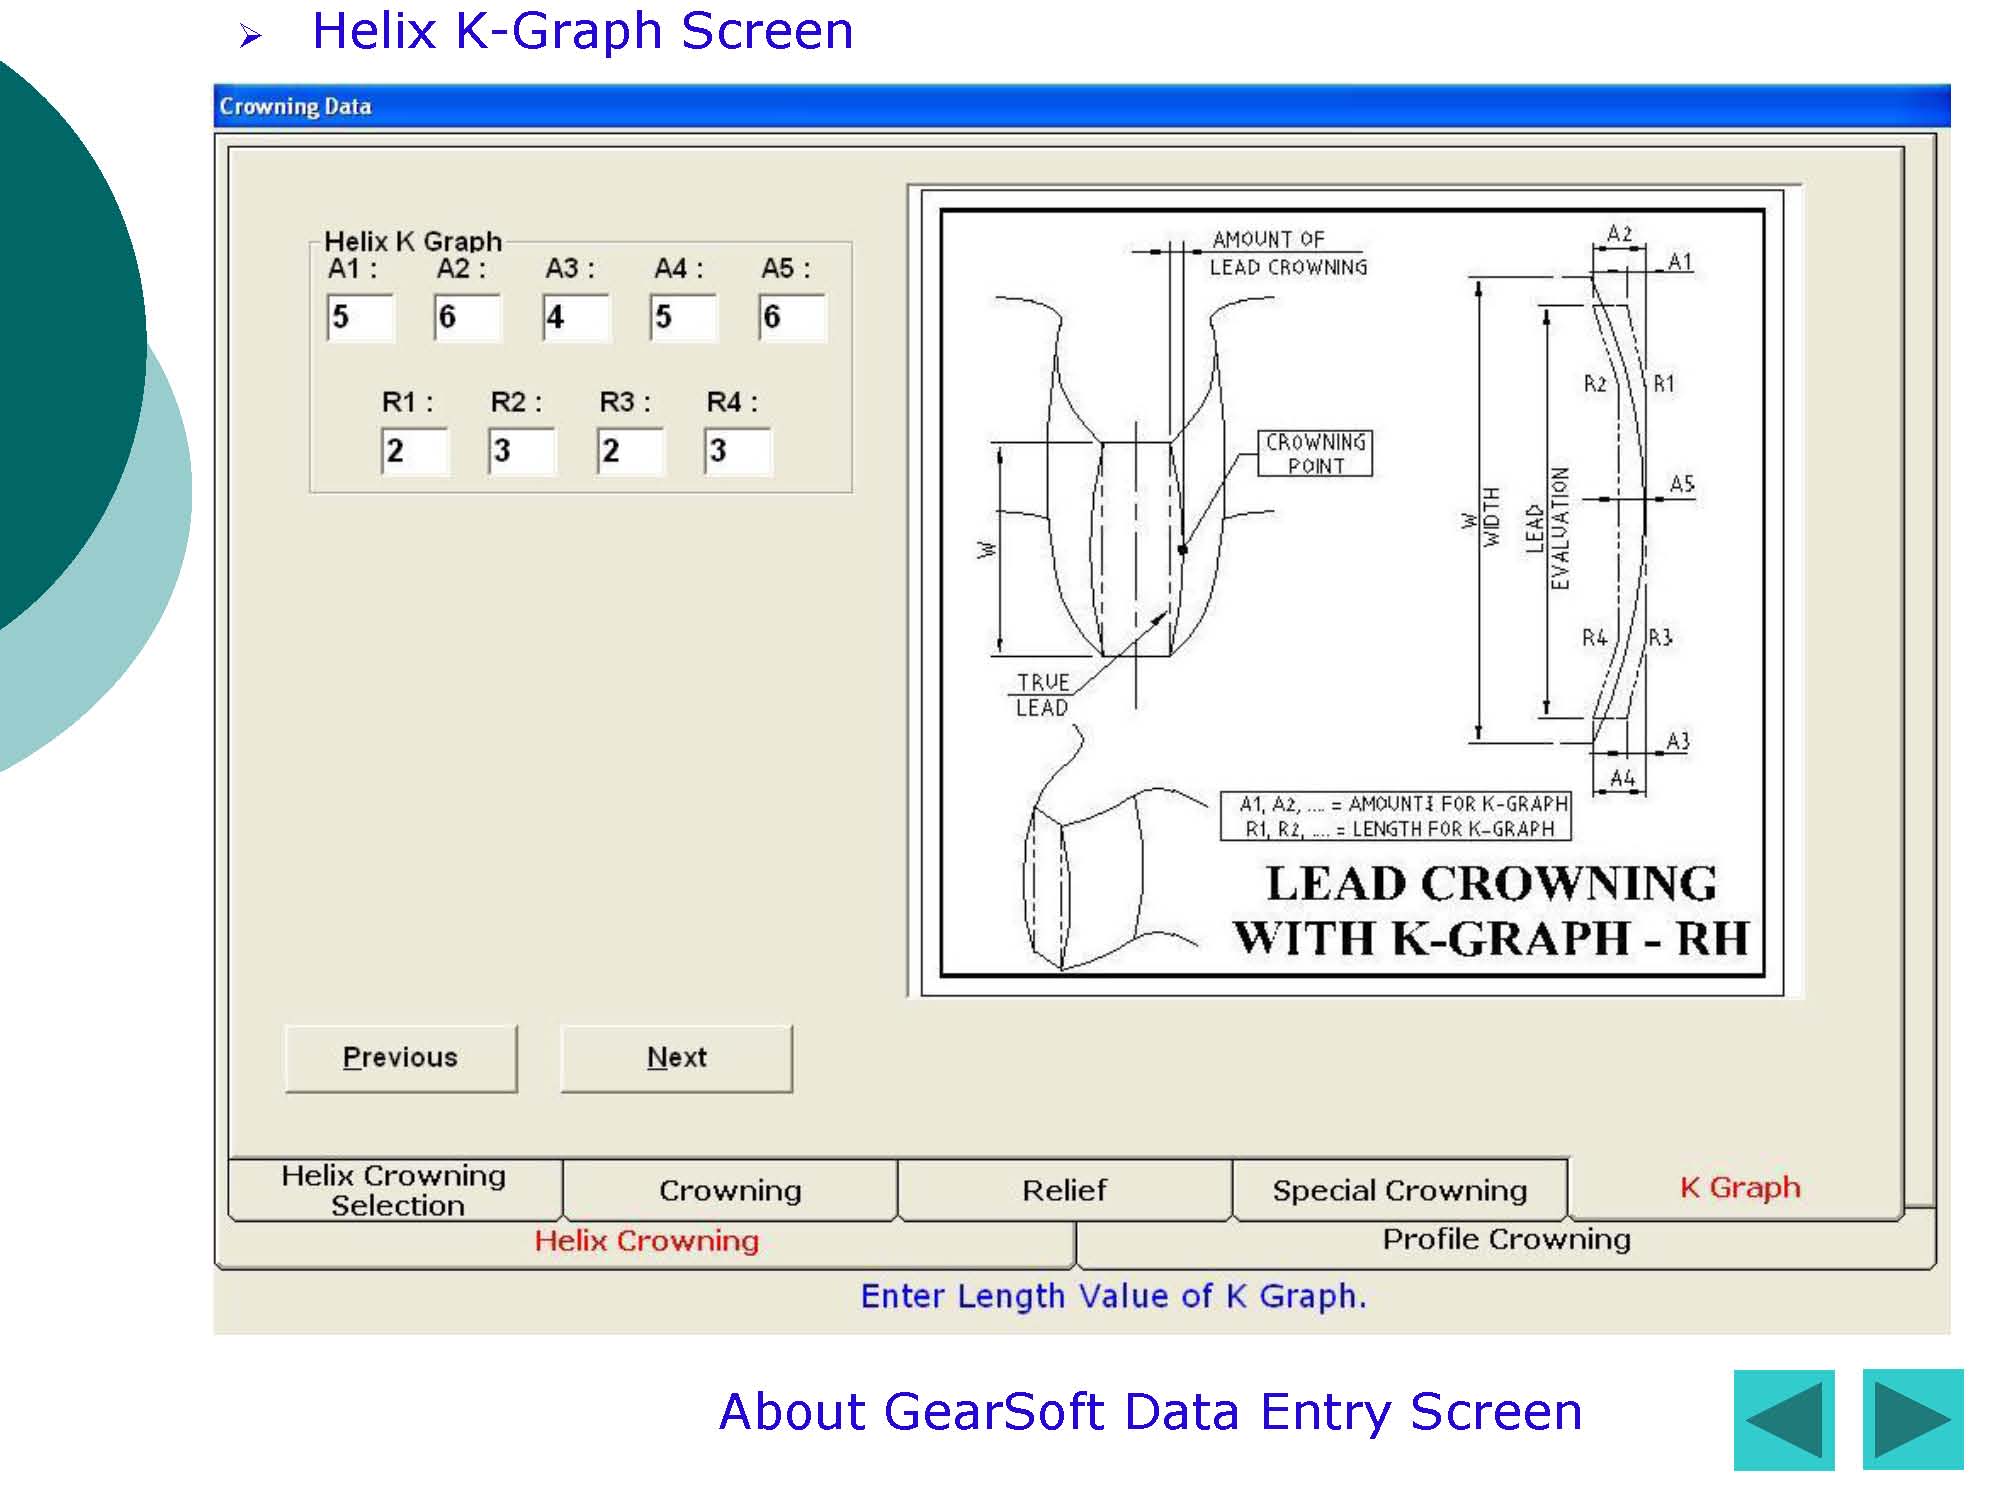This screenshot has width=2001, height=1501.
Task: Select the K Graph tab
Action: pos(1738,1188)
